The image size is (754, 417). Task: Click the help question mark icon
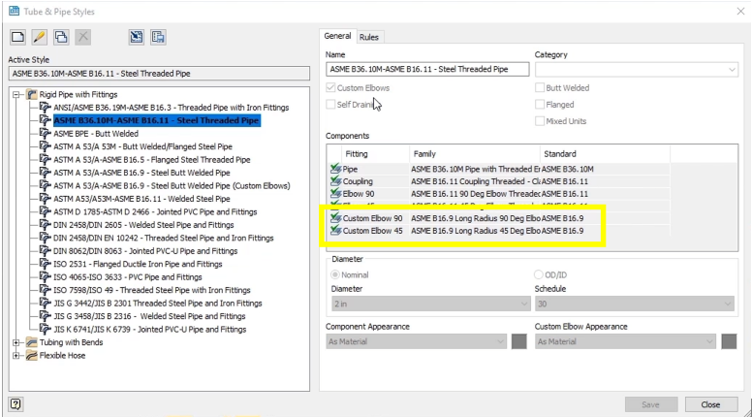15,404
